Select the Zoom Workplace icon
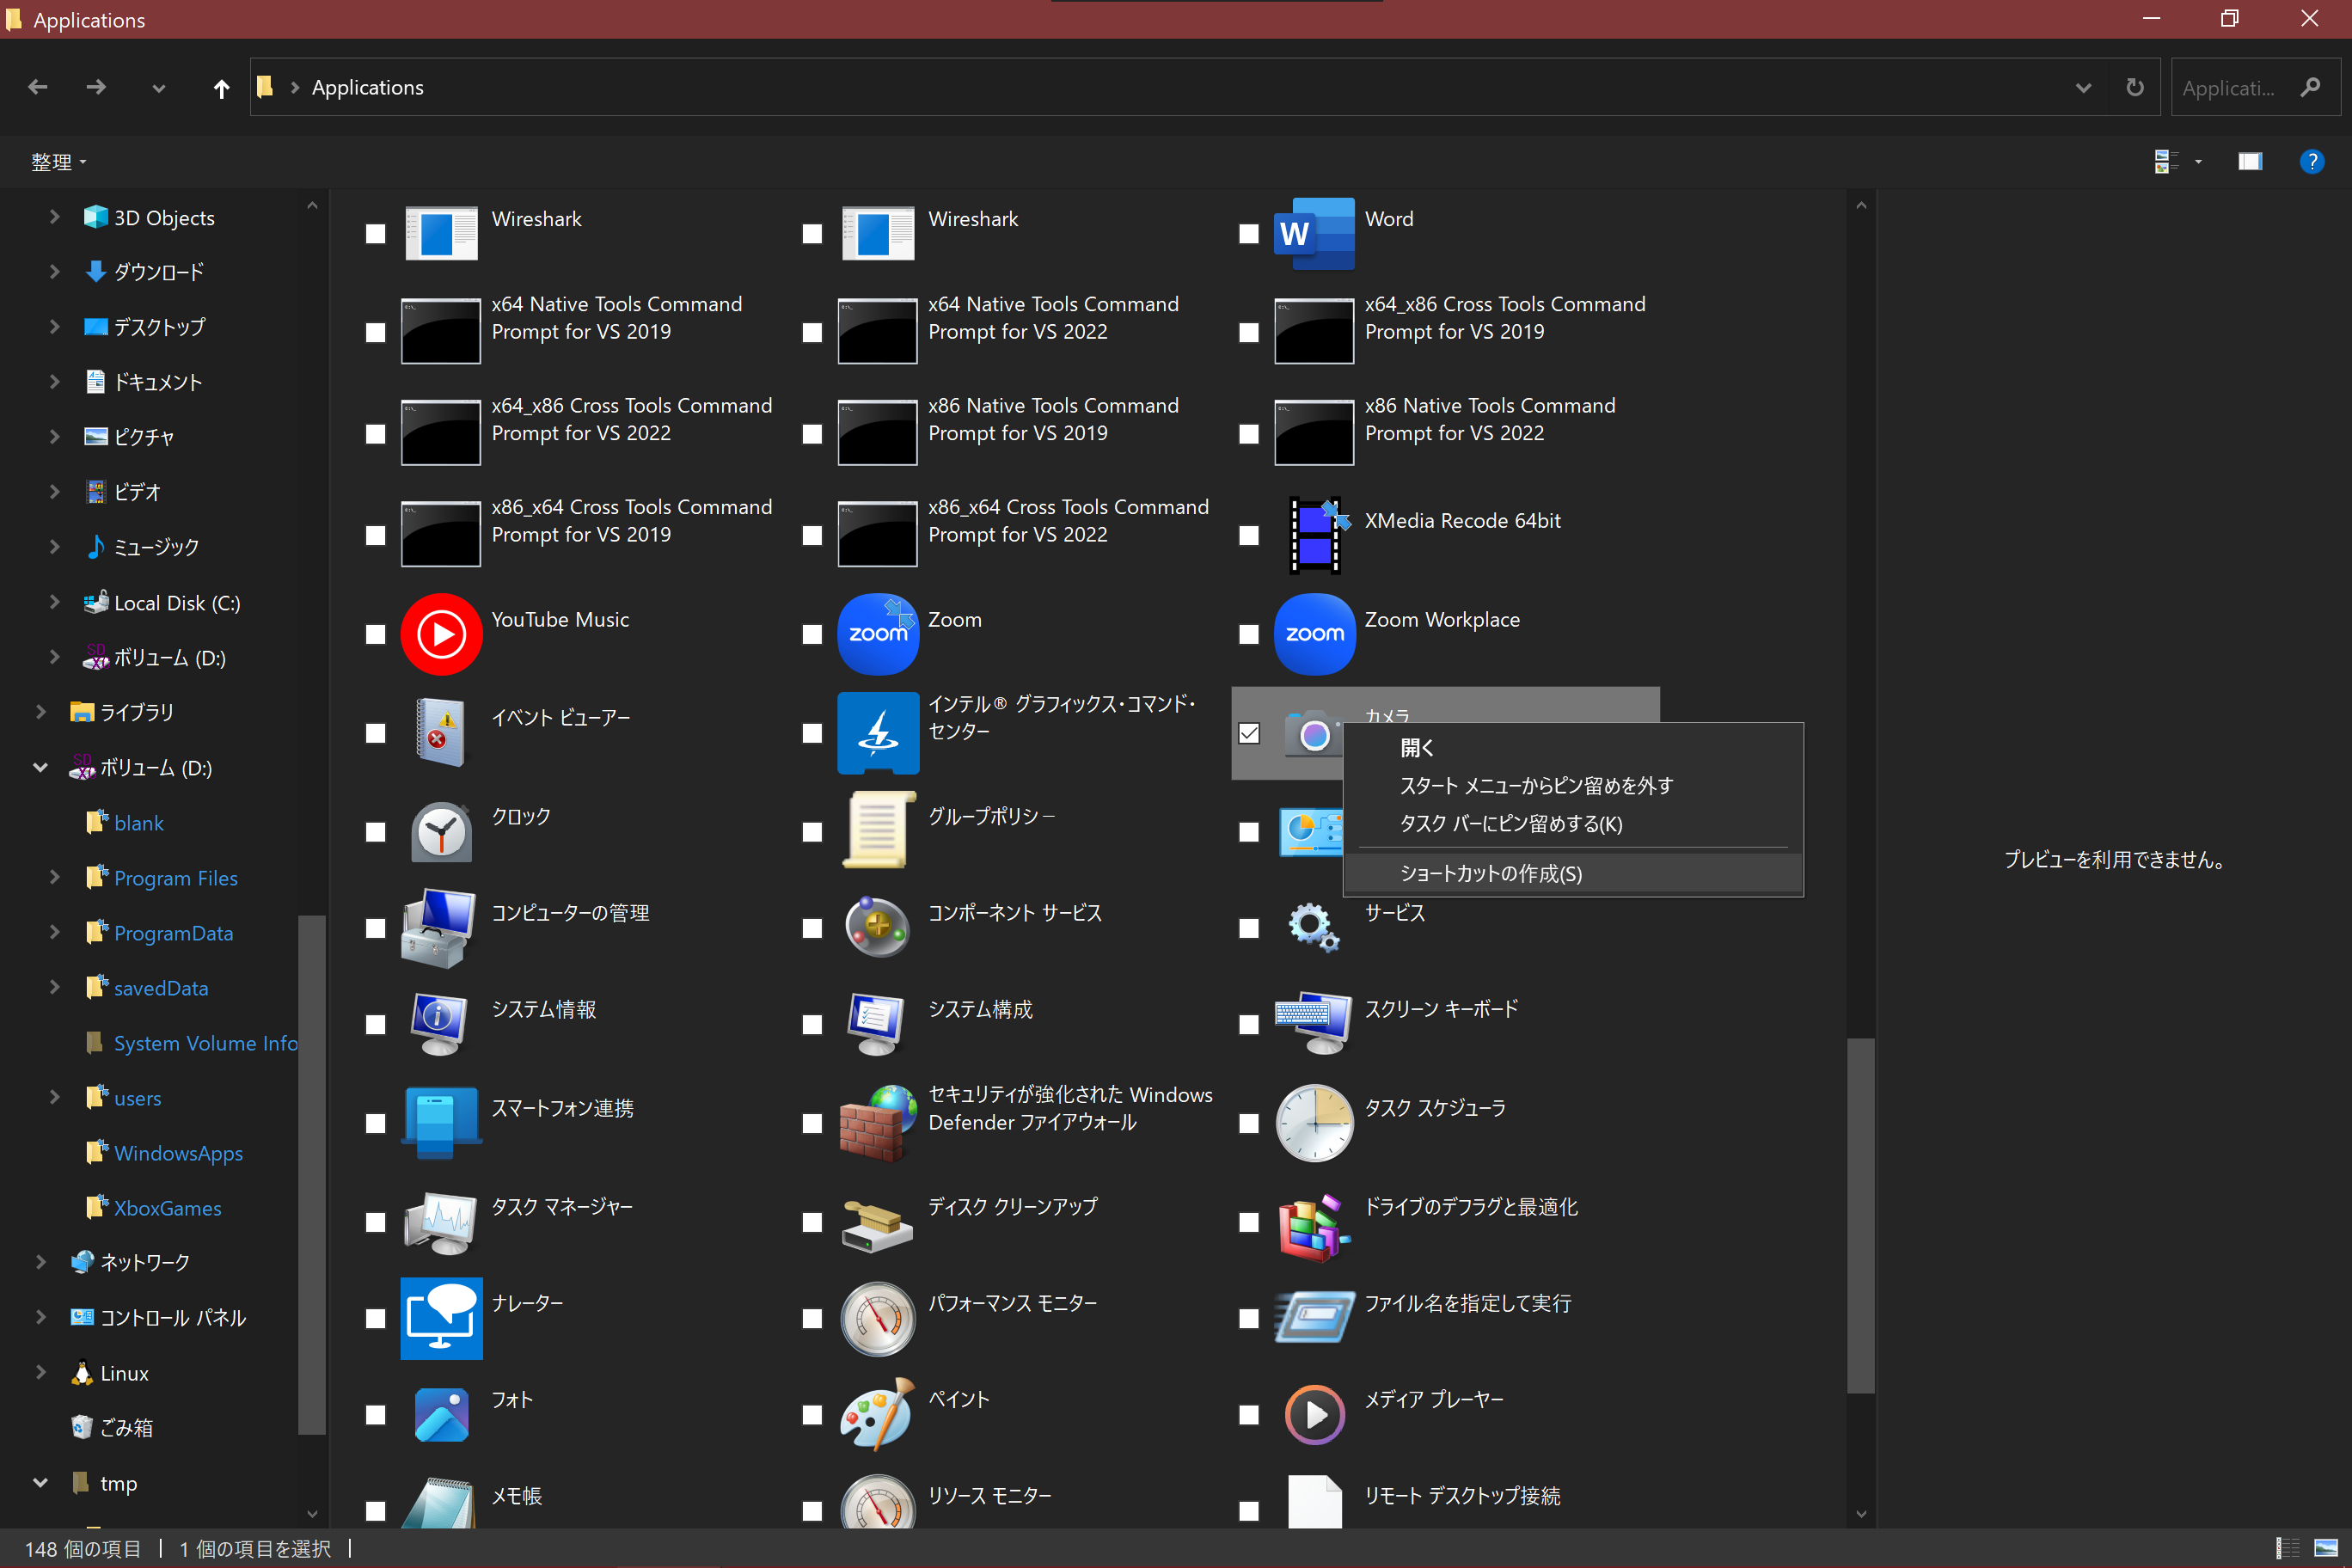2352x1568 pixels. tap(1314, 634)
